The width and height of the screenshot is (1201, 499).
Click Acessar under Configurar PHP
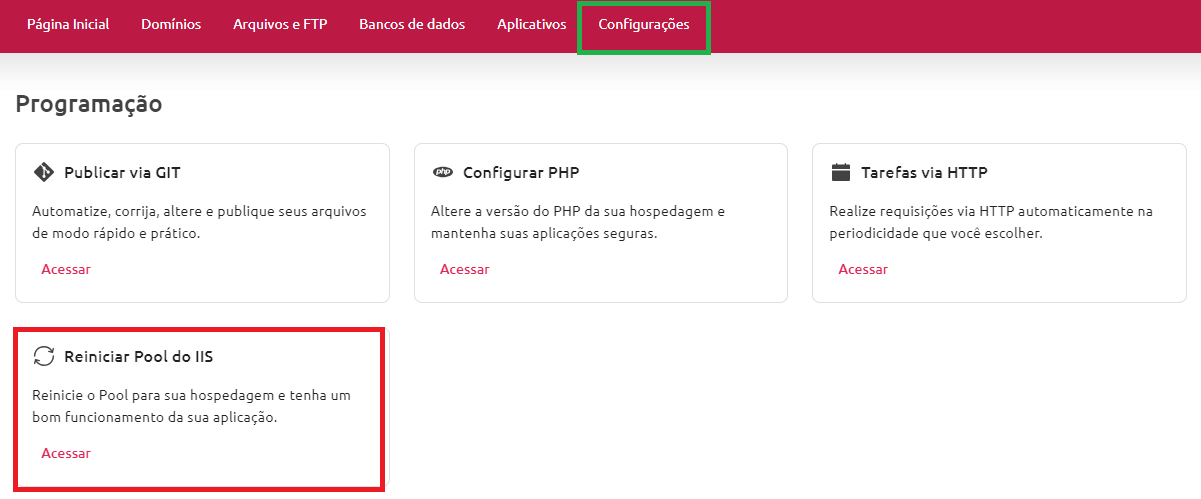(465, 269)
